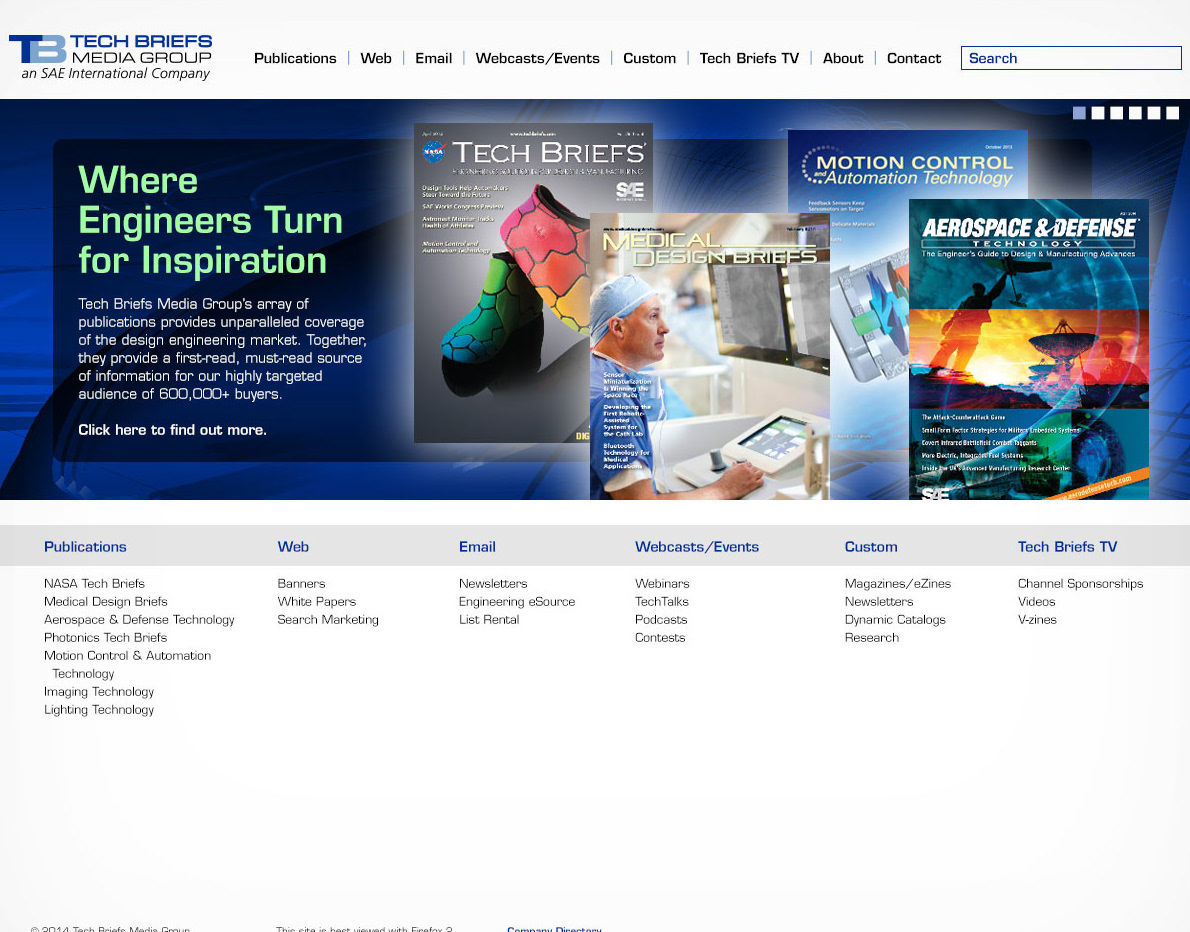Go to the About page
This screenshot has width=1190, height=932.
[x=843, y=58]
